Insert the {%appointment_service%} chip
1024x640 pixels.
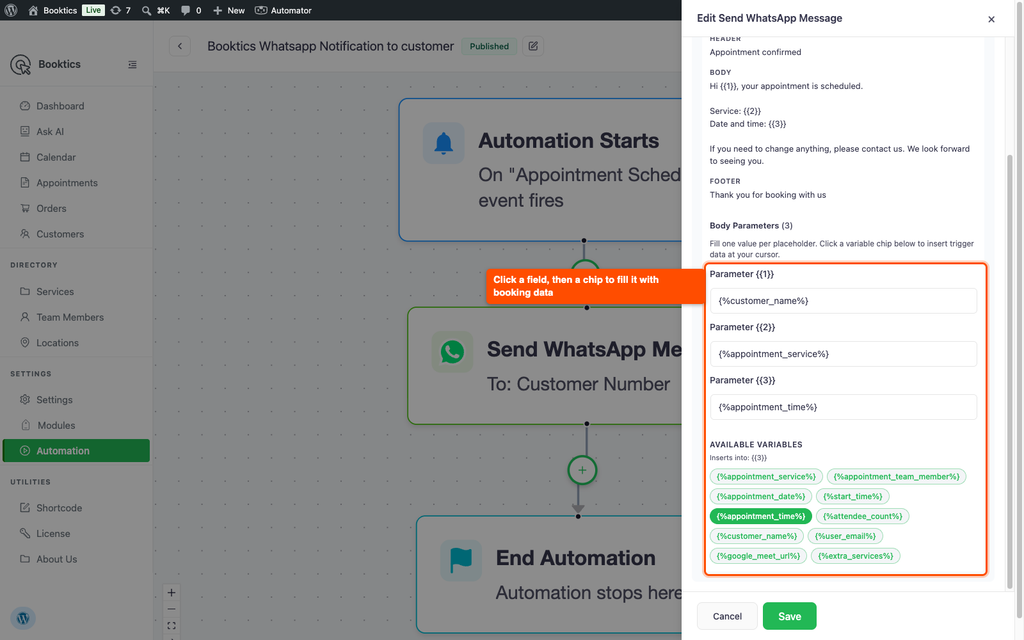pyautogui.click(x=766, y=477)
